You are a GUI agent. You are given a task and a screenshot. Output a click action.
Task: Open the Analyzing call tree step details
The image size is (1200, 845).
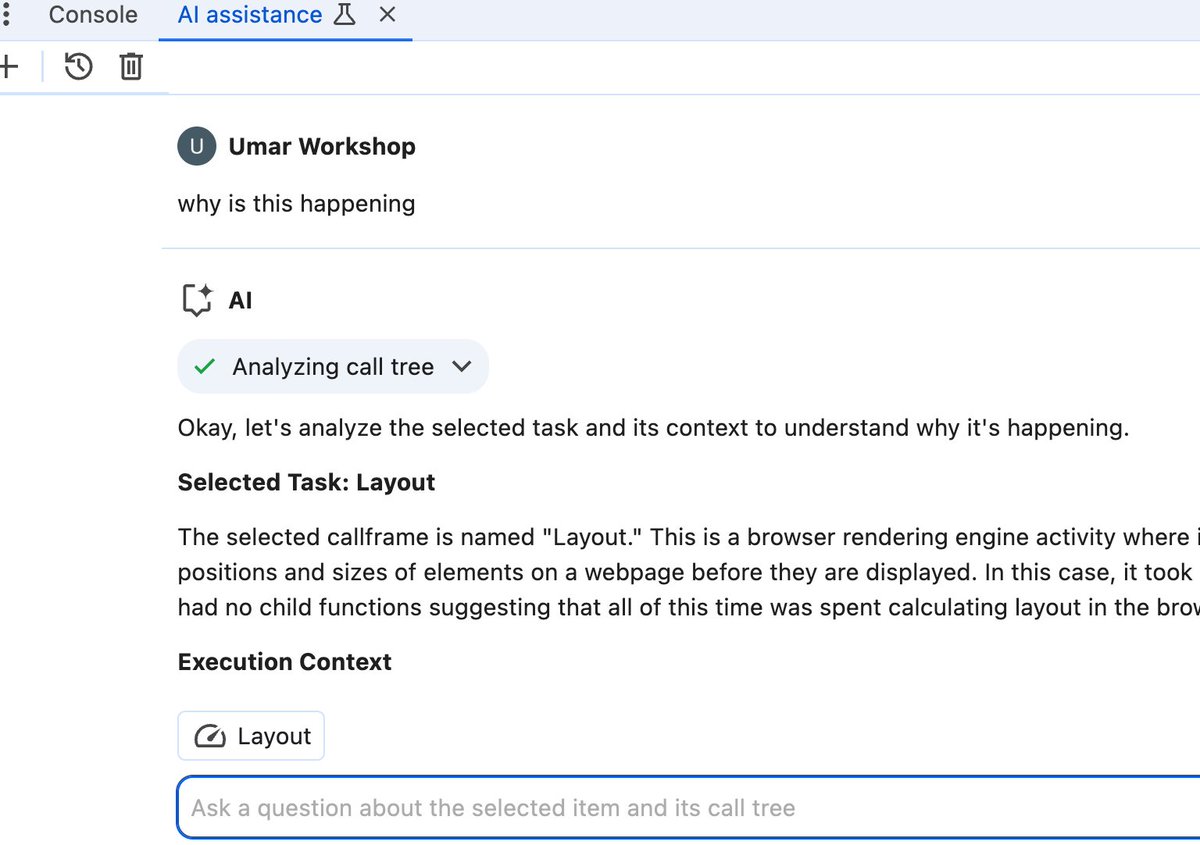(x=333, y=367)
